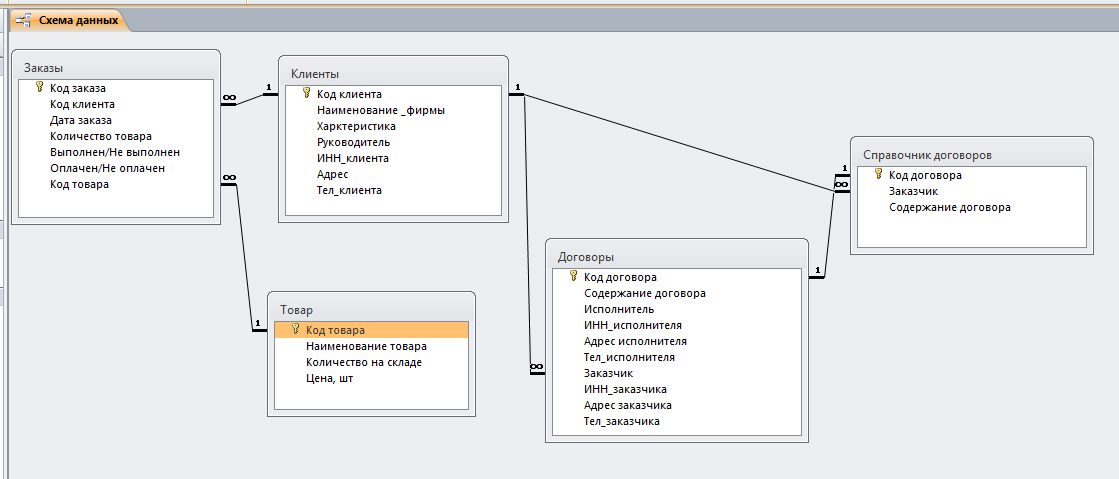
Task: Select the Заказы table title bar
Action: [x=116, y=68]
